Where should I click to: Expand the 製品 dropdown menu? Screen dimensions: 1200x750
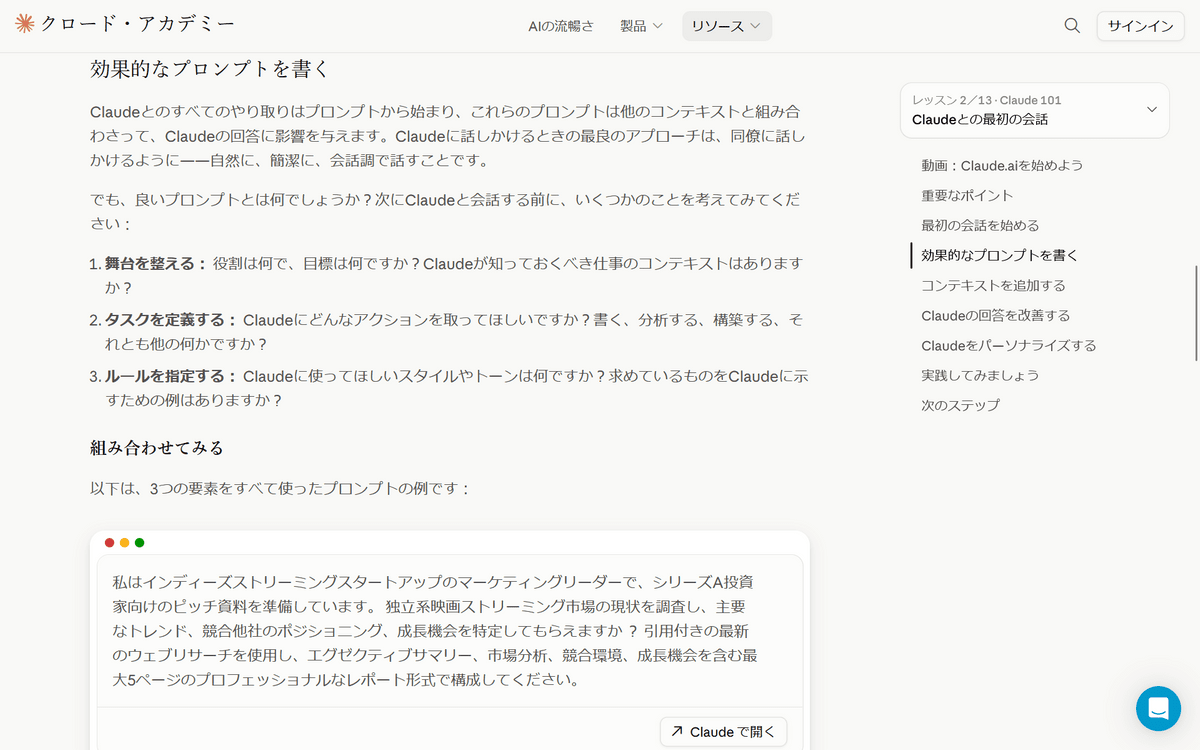(641, 26)
